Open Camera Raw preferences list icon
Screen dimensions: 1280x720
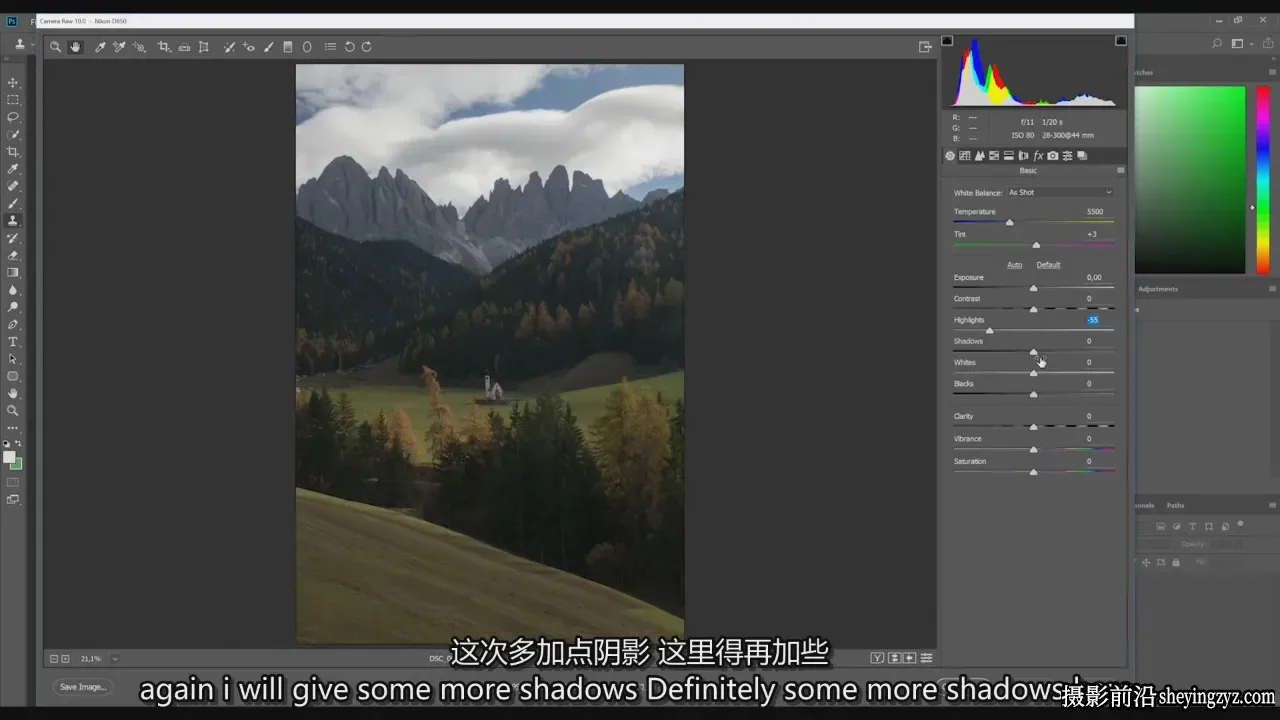click(330, 47)
